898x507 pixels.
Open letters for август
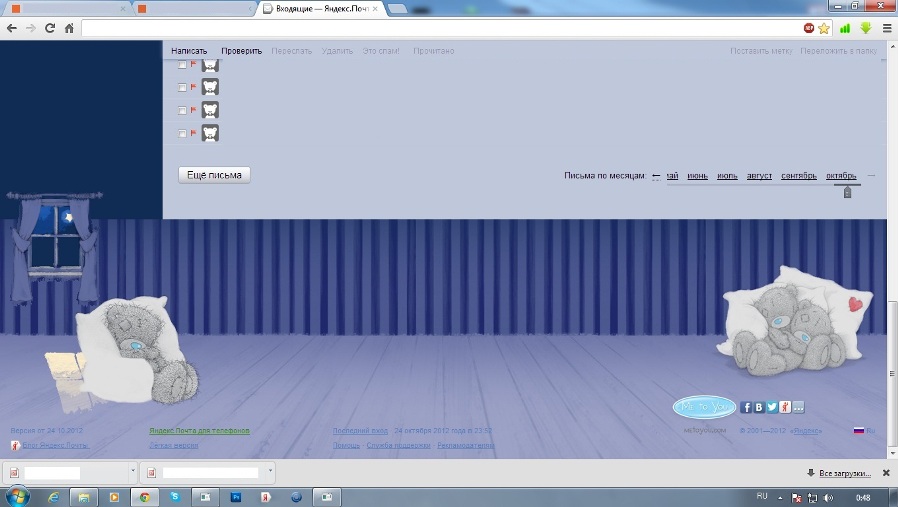[x=759, y=176]
